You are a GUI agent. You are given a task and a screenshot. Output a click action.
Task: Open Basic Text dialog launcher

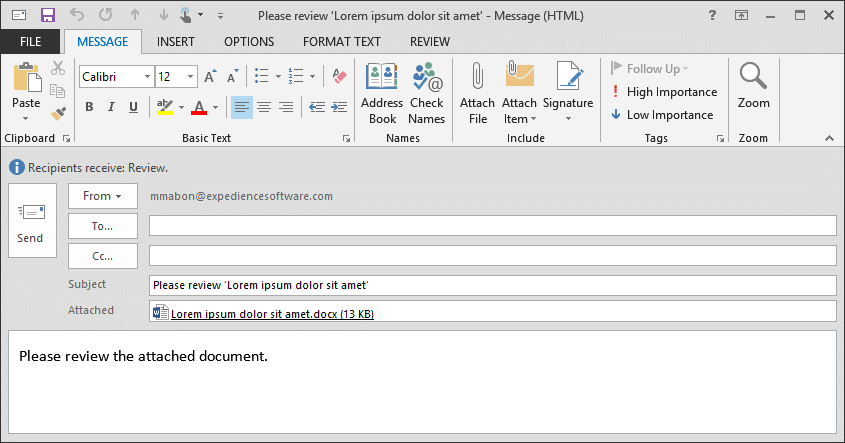pos(346,139)
